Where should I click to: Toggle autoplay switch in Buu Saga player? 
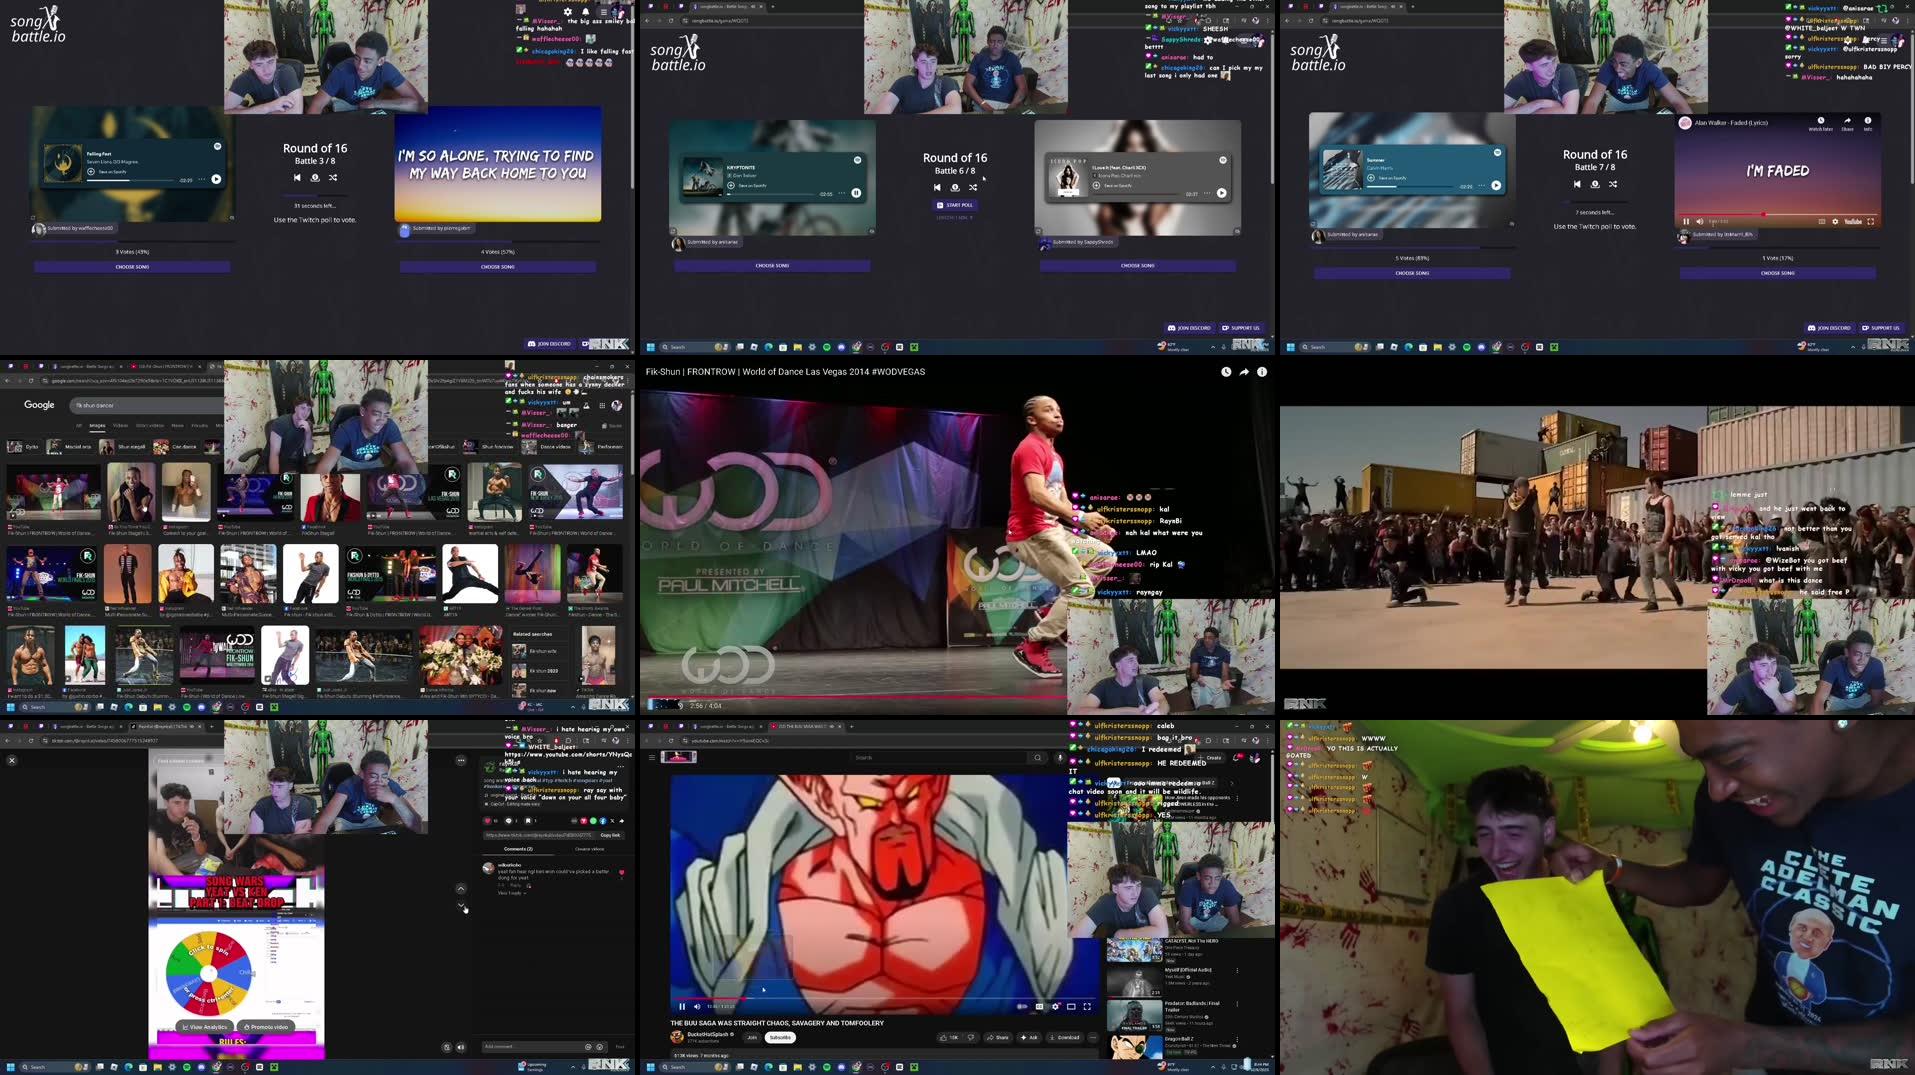(1022, 1006)
